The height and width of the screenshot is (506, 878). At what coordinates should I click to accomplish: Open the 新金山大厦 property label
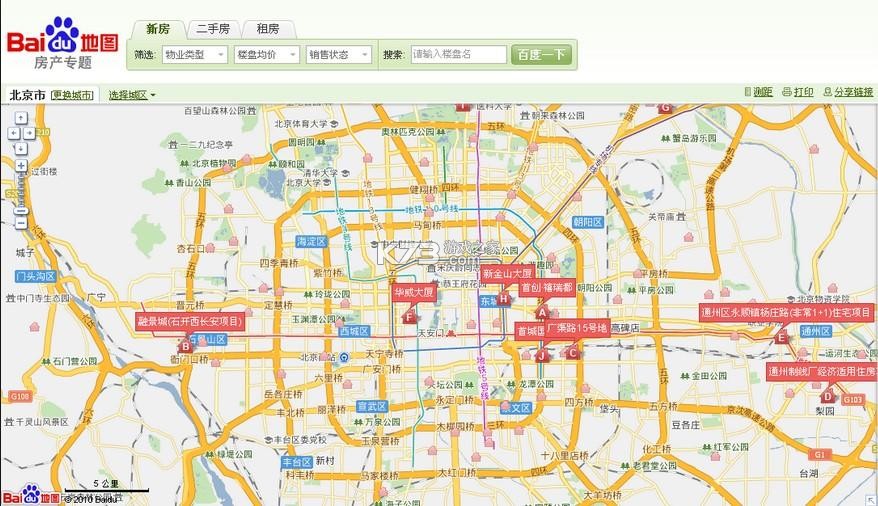click(x=507, y=274)
